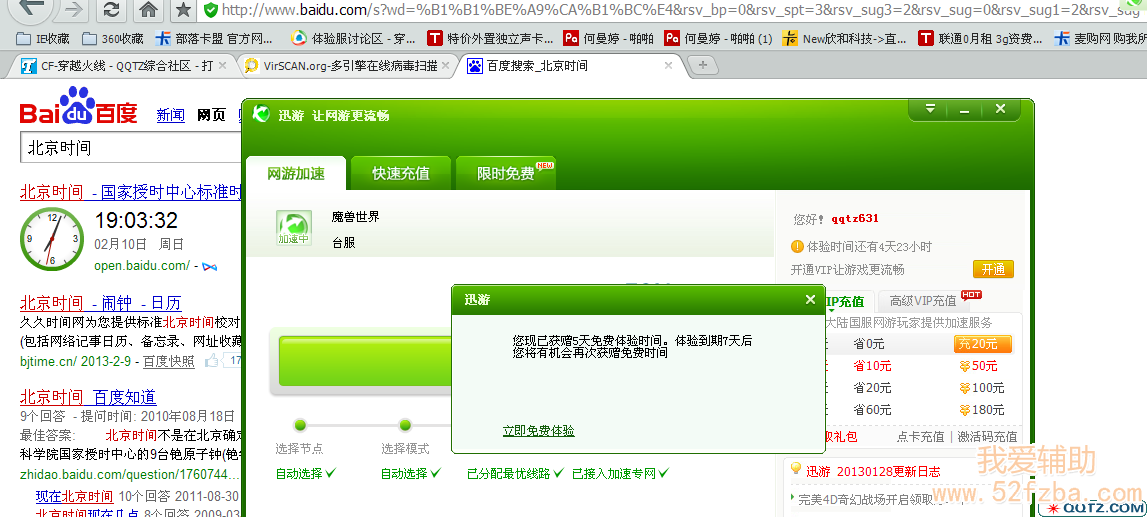Open the 迅游 window dropdown menu arrow
Screen dimensions: 1147x517
(930, 109)
